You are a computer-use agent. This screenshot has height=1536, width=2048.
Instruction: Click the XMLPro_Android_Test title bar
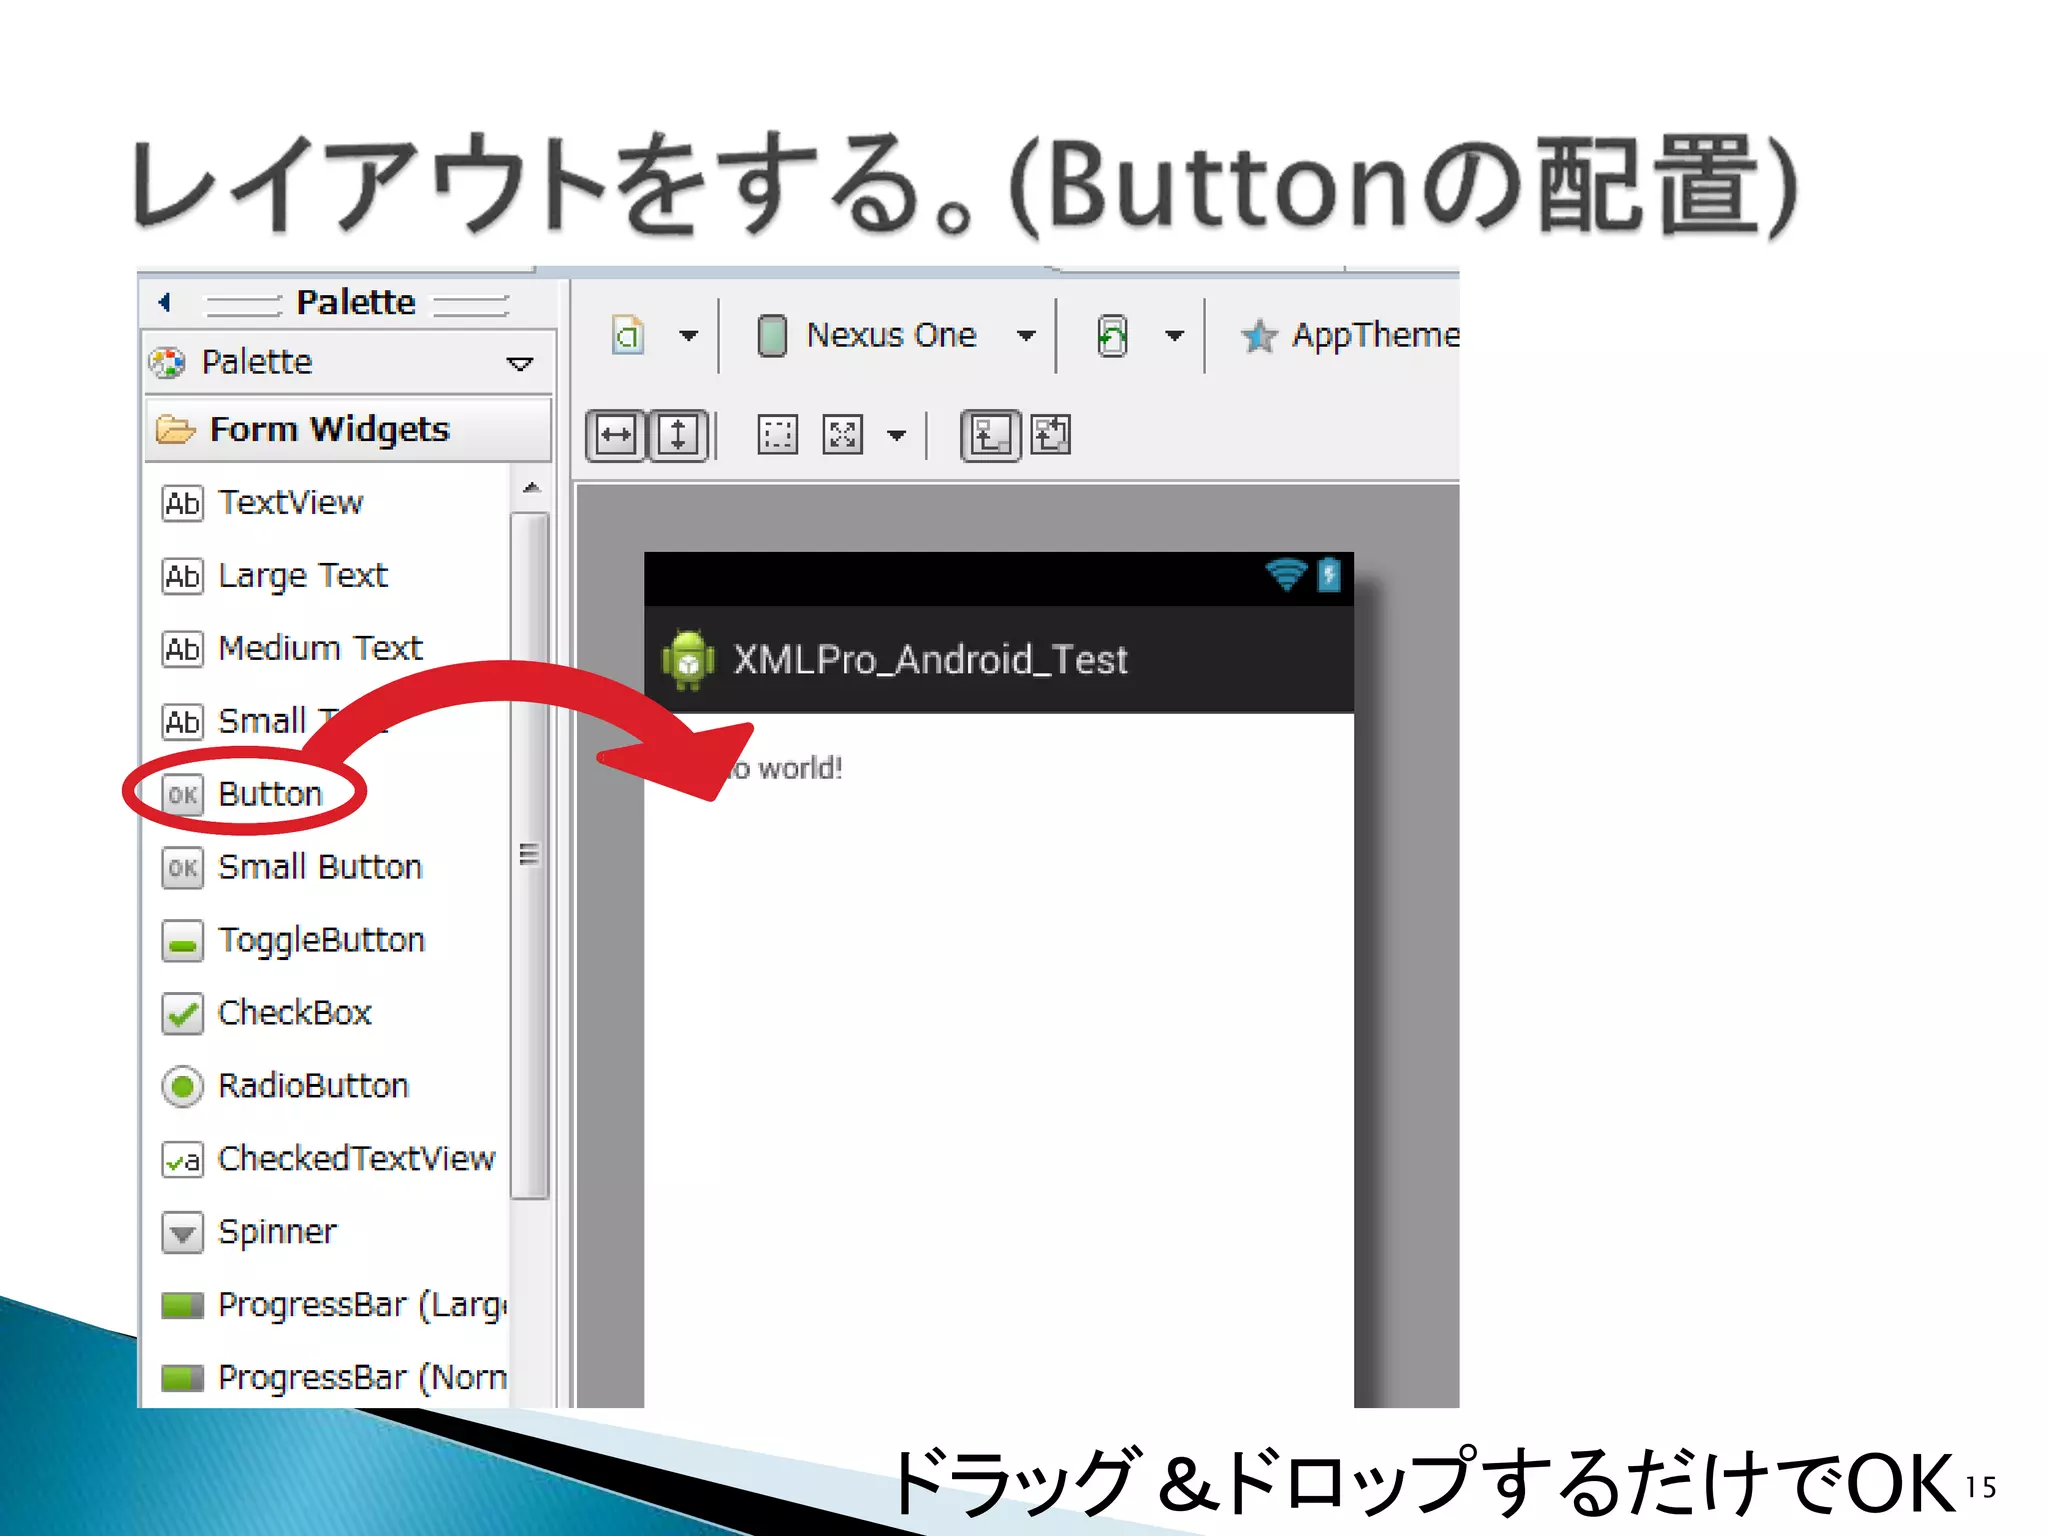pos(999,660)
